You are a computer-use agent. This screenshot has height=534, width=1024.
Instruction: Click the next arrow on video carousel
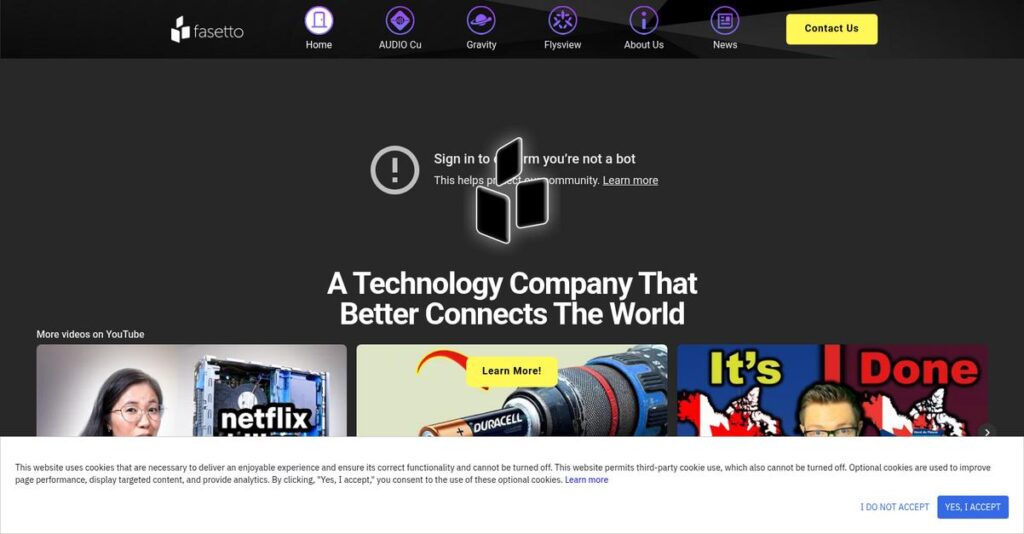tap(987, 432)
